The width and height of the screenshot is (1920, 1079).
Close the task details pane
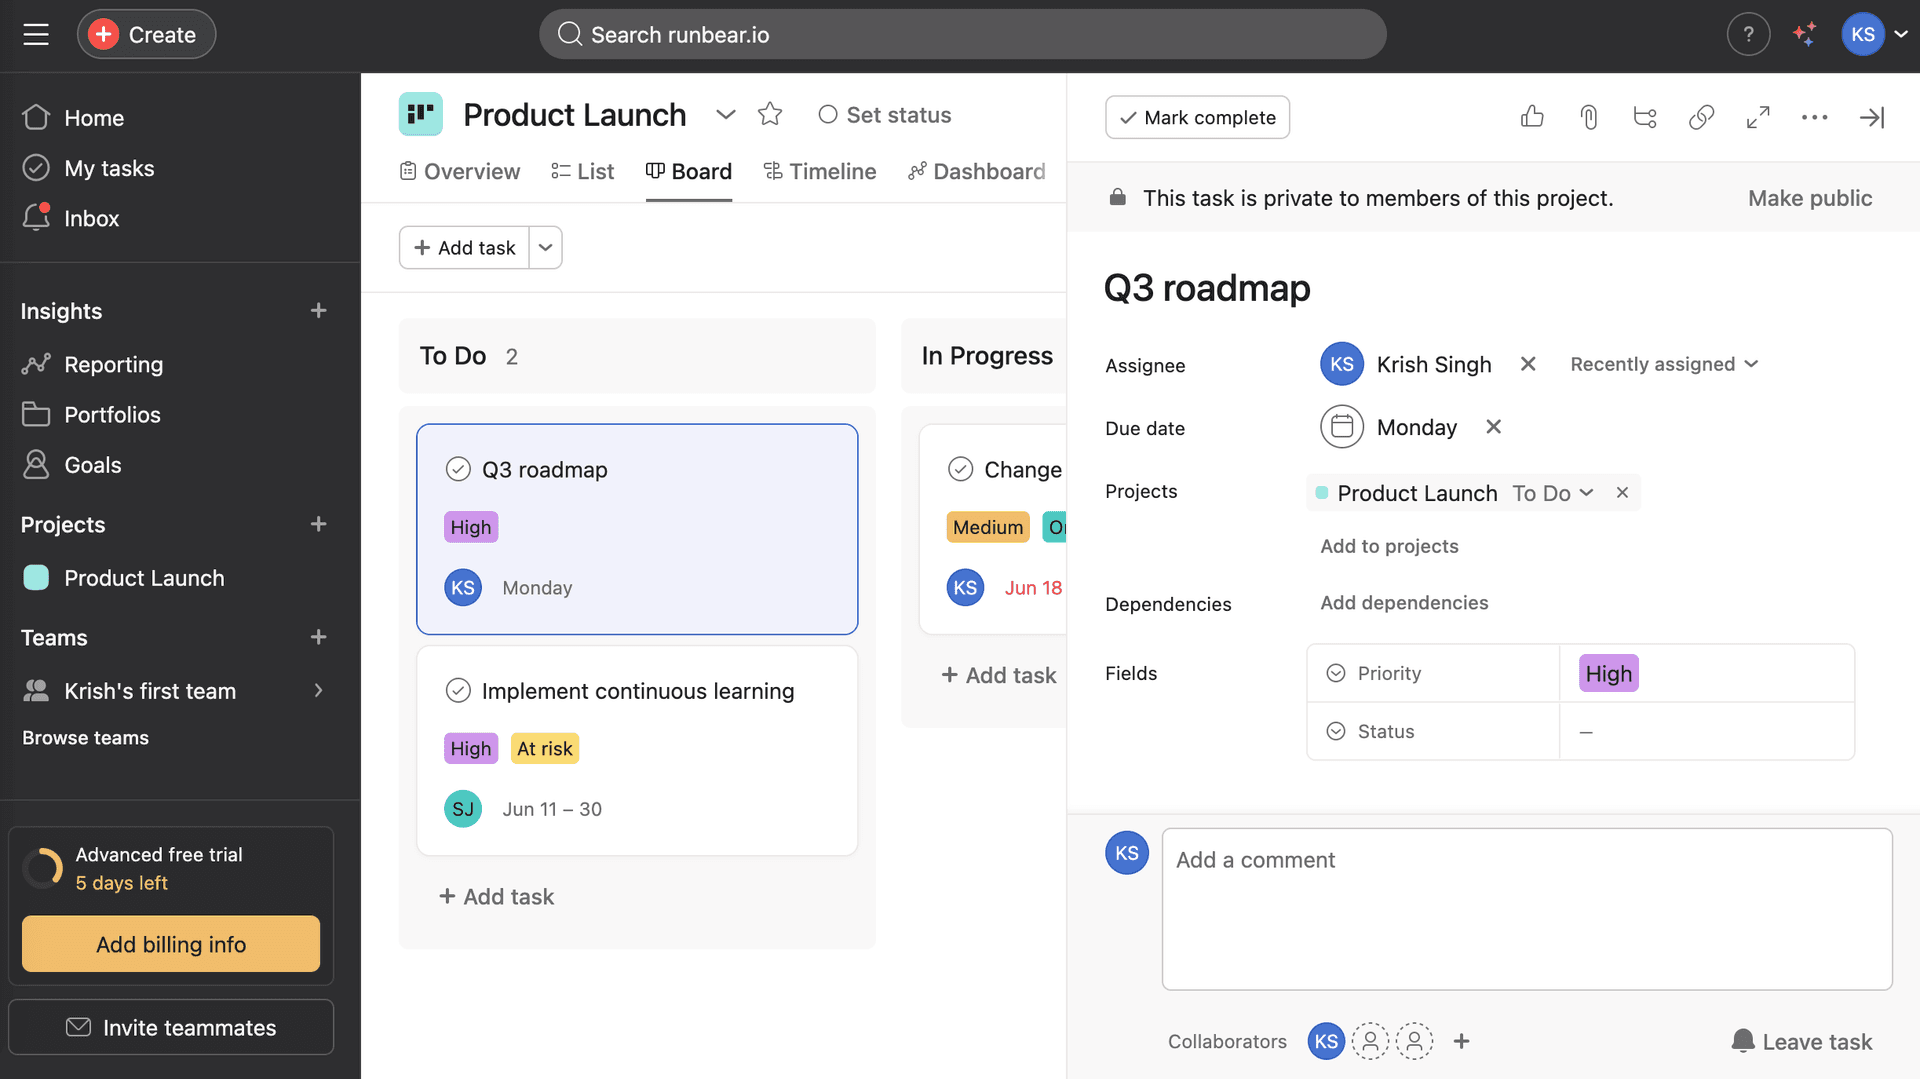[1871, 117]
